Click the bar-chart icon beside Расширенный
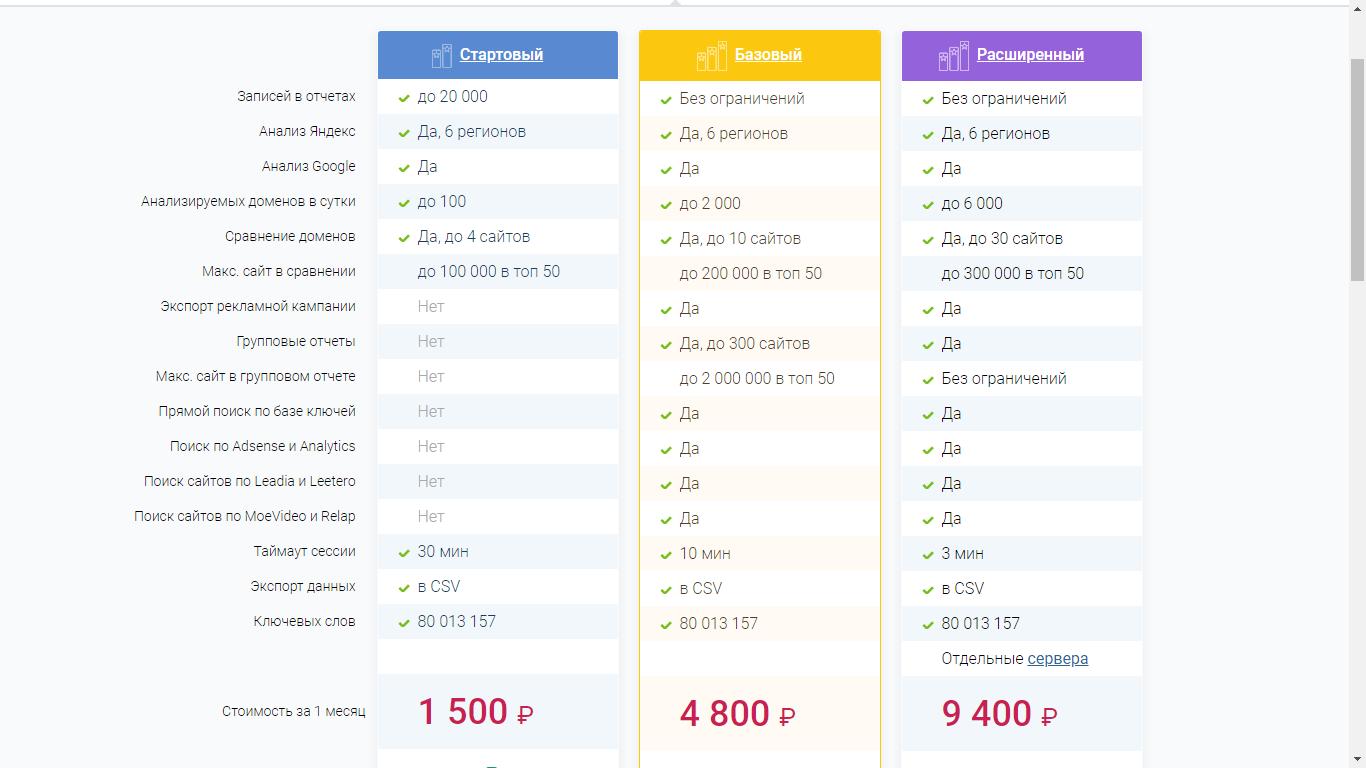 click(x=954, y=56)
